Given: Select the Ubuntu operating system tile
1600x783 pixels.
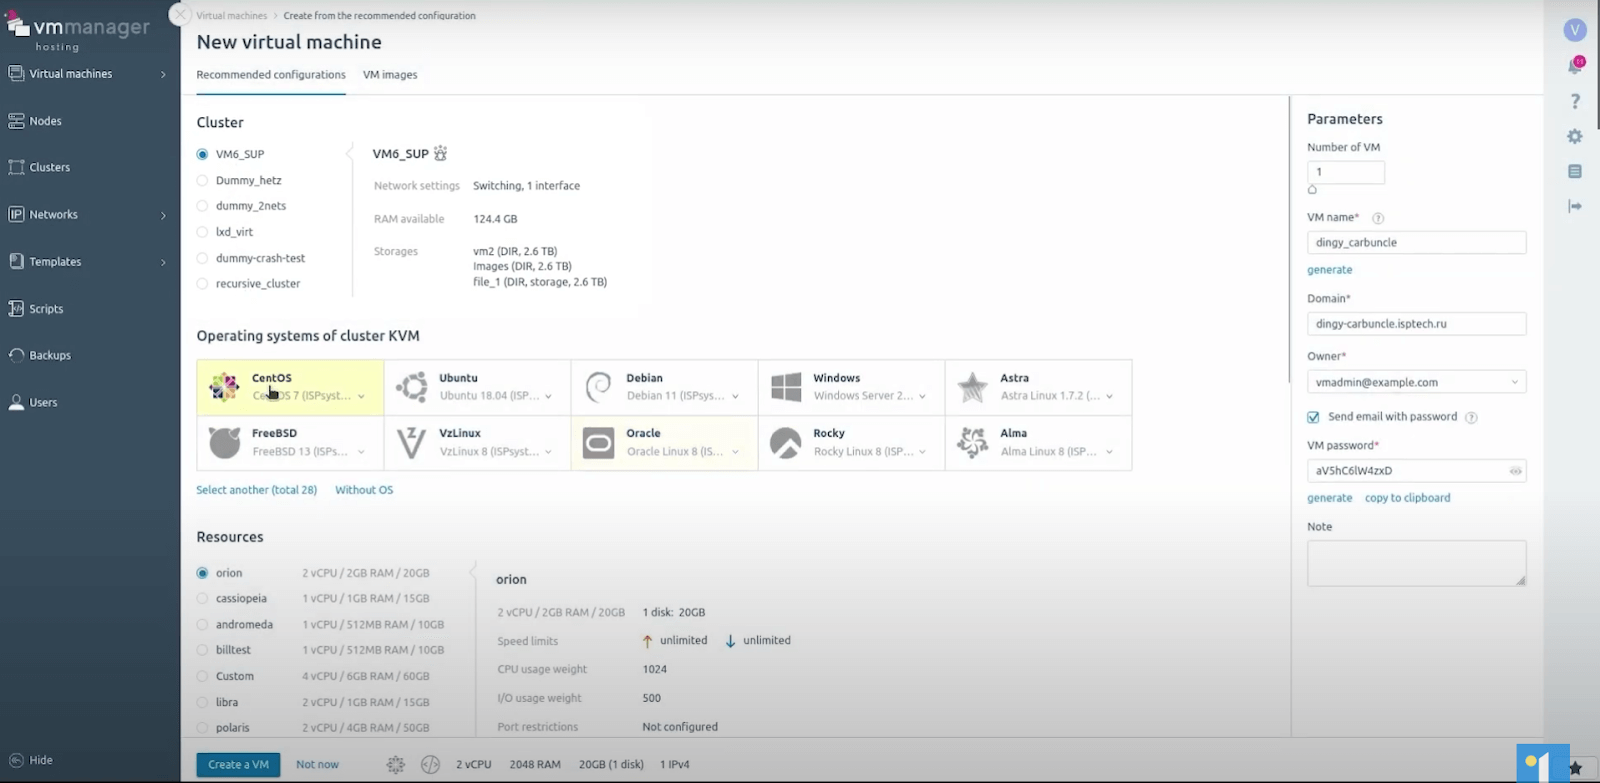Looking at the screenshot, I should tap(477, 387).
